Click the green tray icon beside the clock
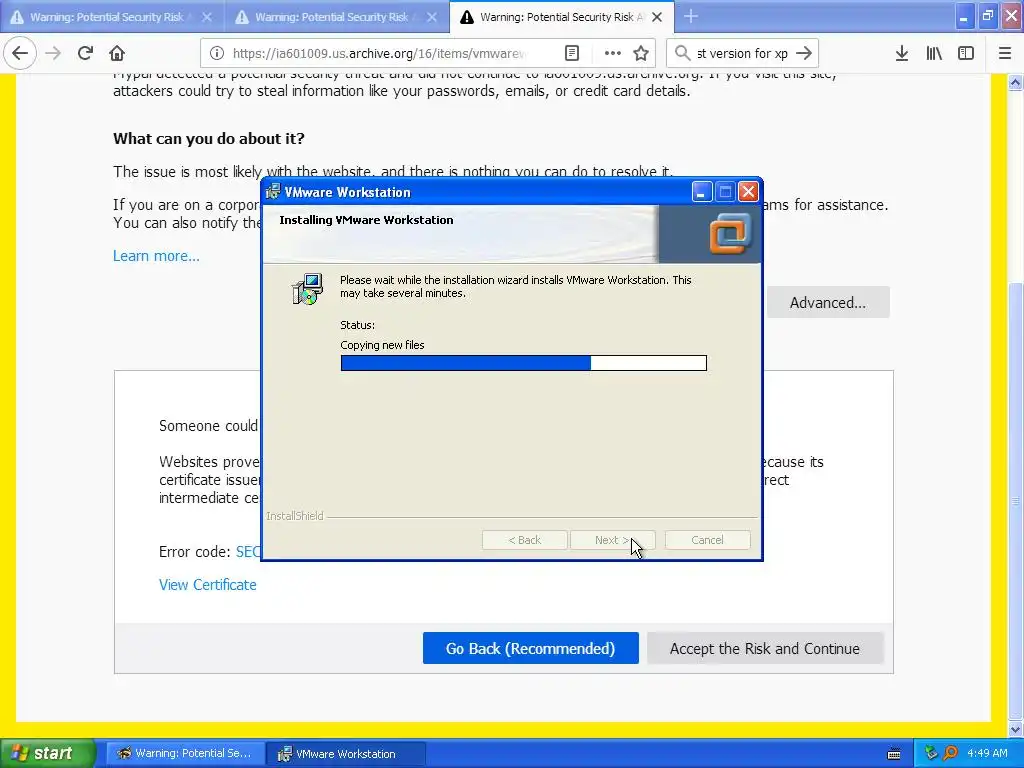This screenshot has width=1024, height=768. coord(931,753)
